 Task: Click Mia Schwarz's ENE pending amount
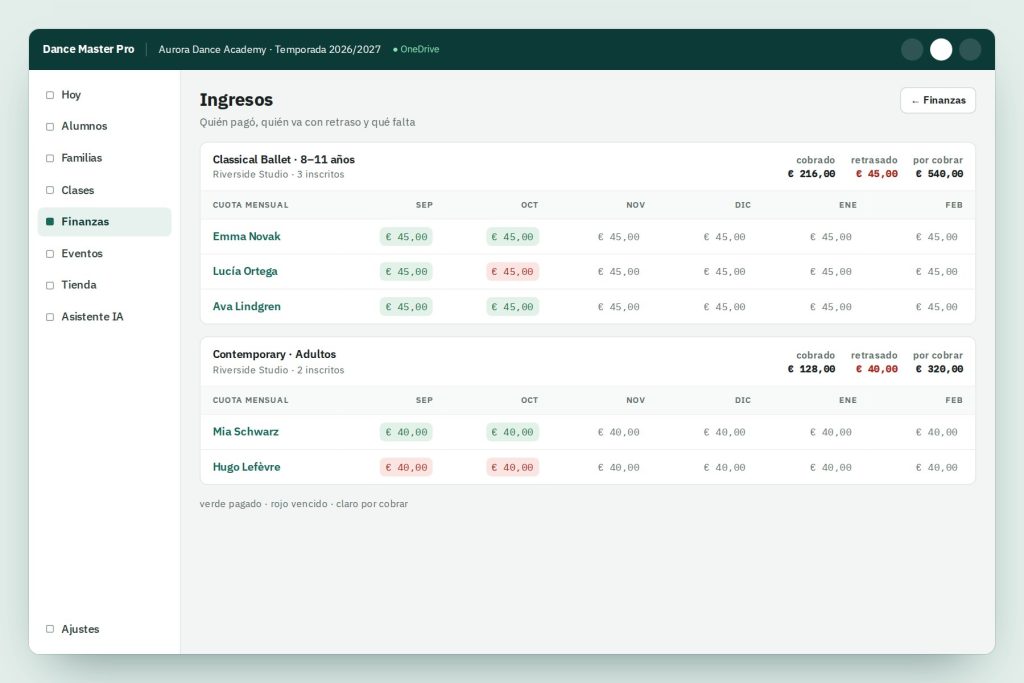pyautogui.click(x=831, y=432)
